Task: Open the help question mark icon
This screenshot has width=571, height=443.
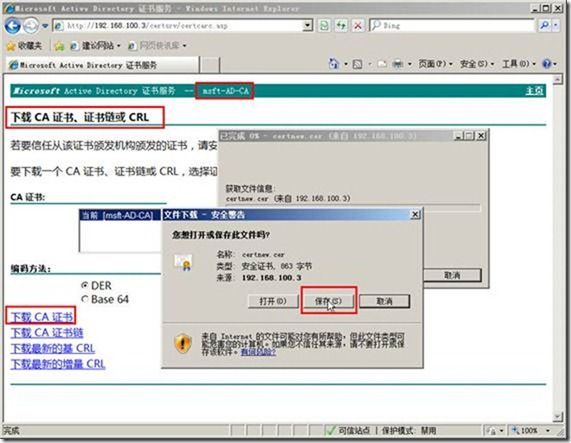Action: (547, 64)
